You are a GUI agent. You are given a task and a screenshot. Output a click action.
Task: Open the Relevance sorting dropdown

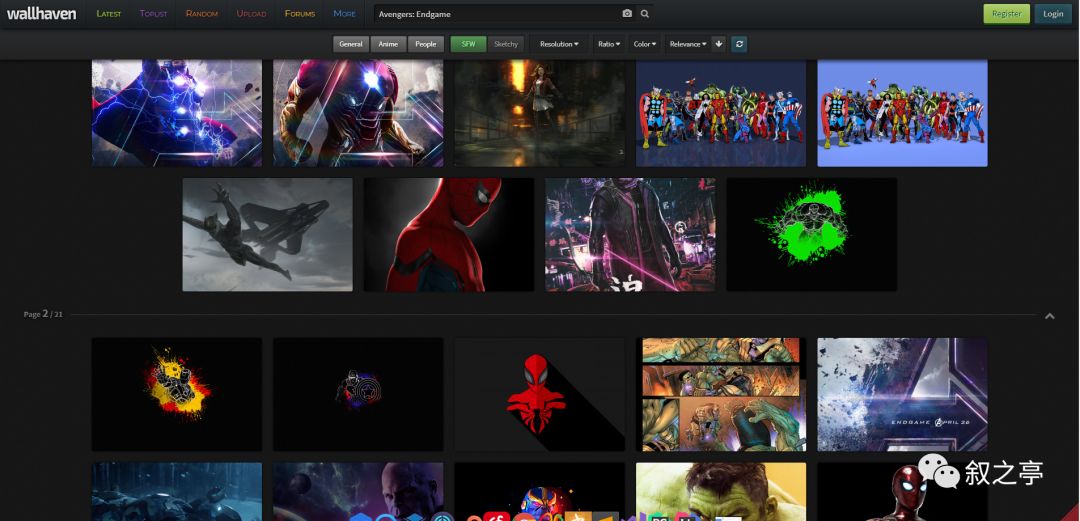click(x=688, y=44)
